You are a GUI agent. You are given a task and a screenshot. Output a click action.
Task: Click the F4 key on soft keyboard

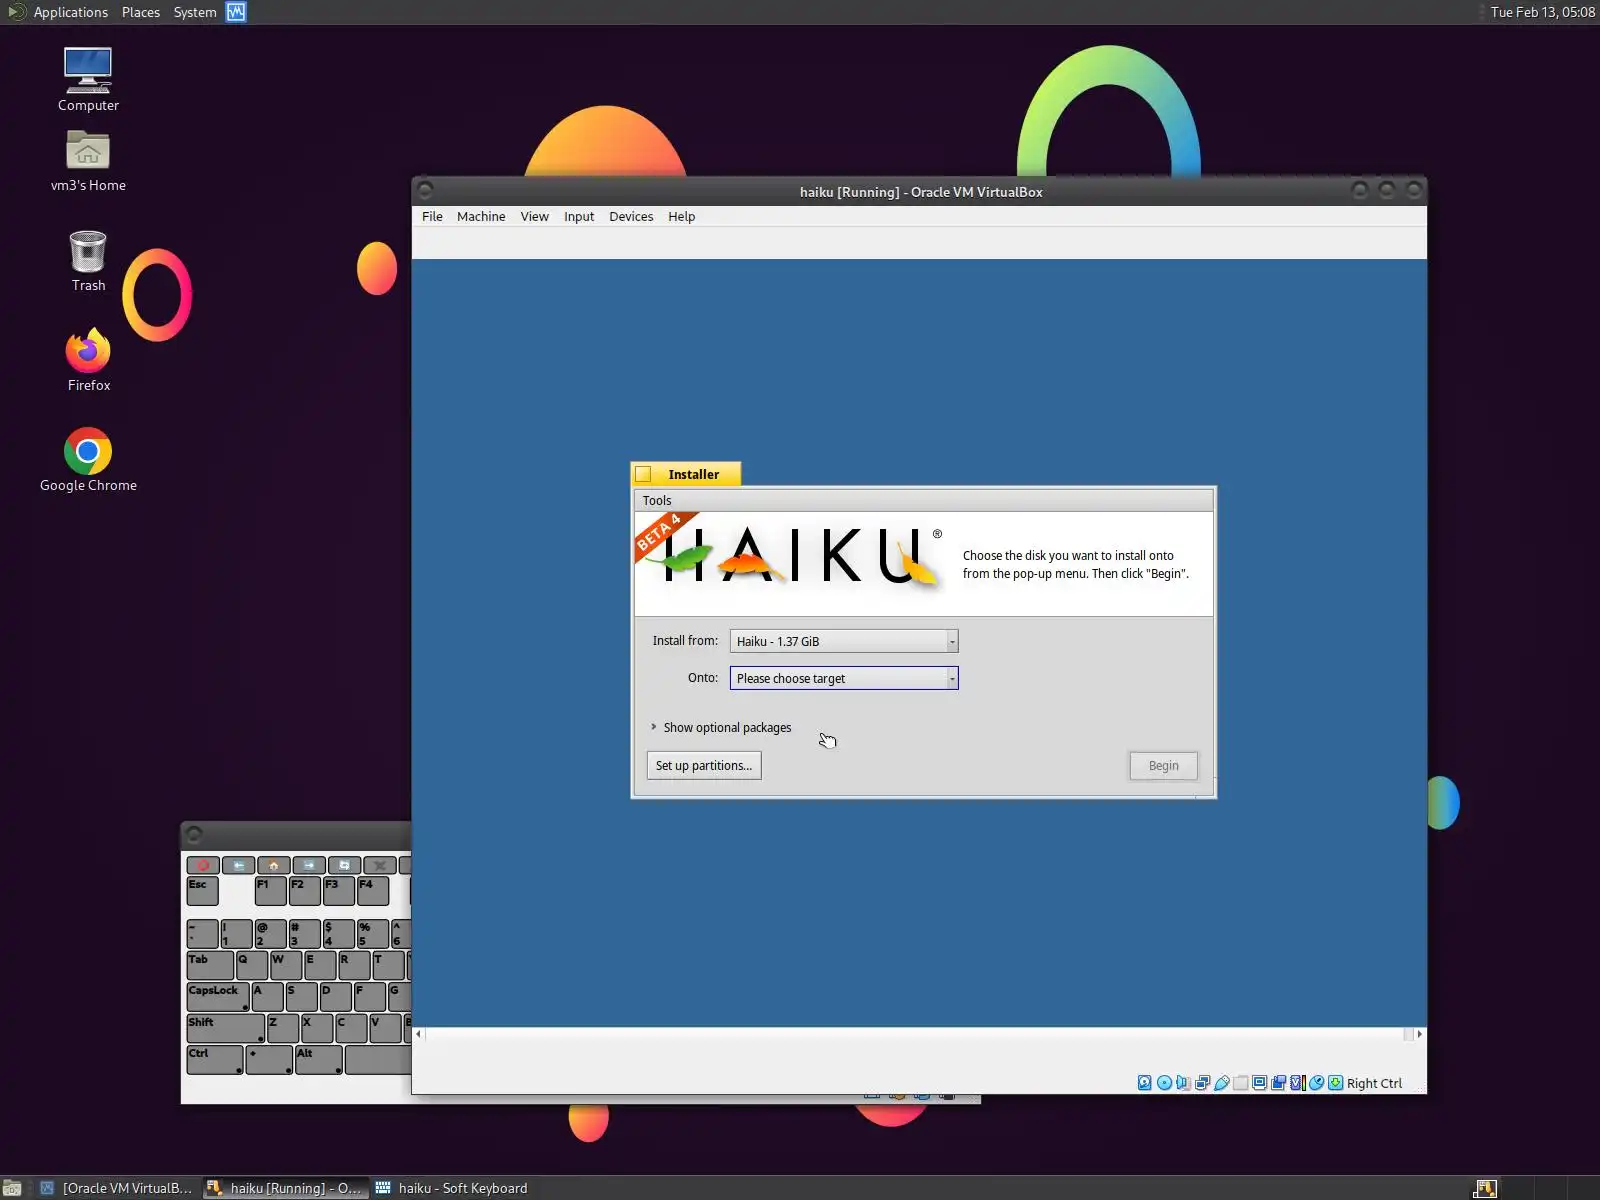tap(373, 890)
